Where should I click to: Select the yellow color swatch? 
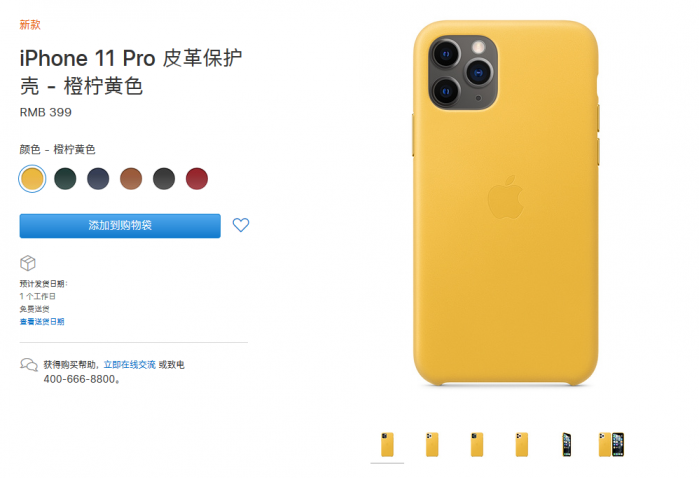32,179
